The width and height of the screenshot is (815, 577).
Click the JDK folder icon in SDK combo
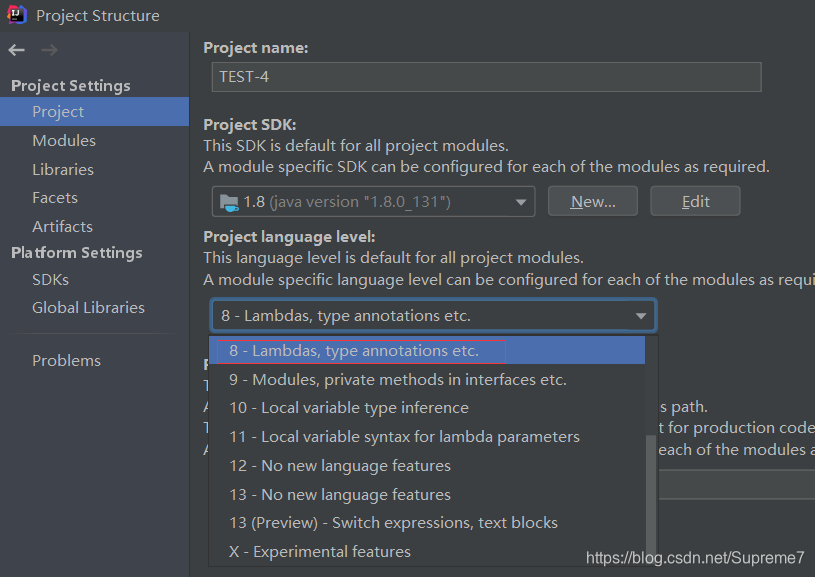point(228,202)
